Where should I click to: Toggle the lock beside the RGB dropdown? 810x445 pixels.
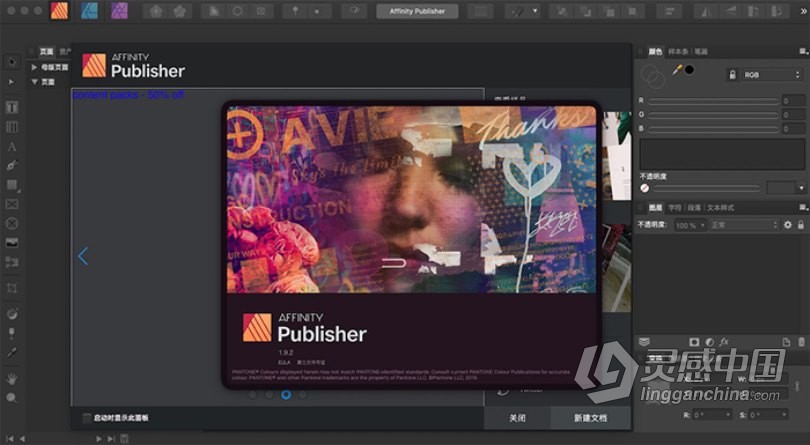pos(732,75)
